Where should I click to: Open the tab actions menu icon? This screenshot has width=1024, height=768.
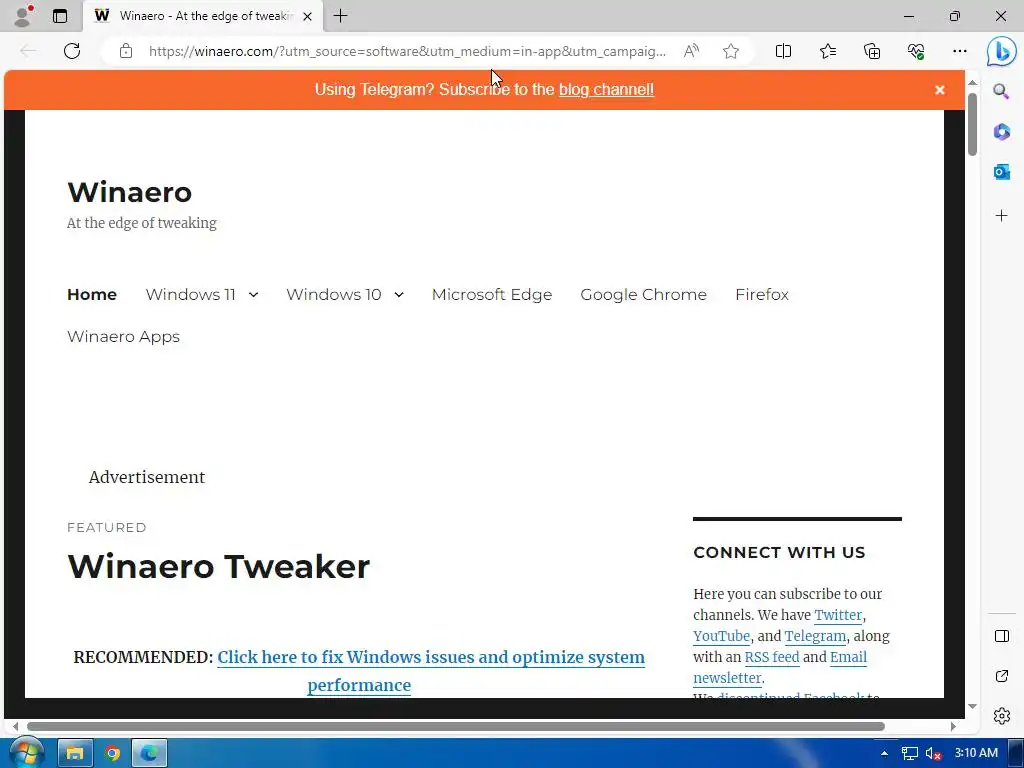click(60, 16)
